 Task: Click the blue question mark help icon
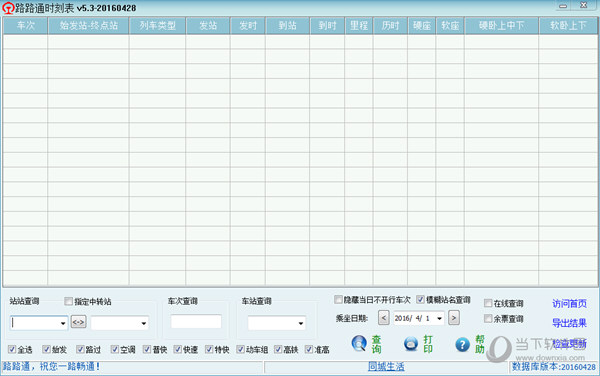(x=462, y=345)
